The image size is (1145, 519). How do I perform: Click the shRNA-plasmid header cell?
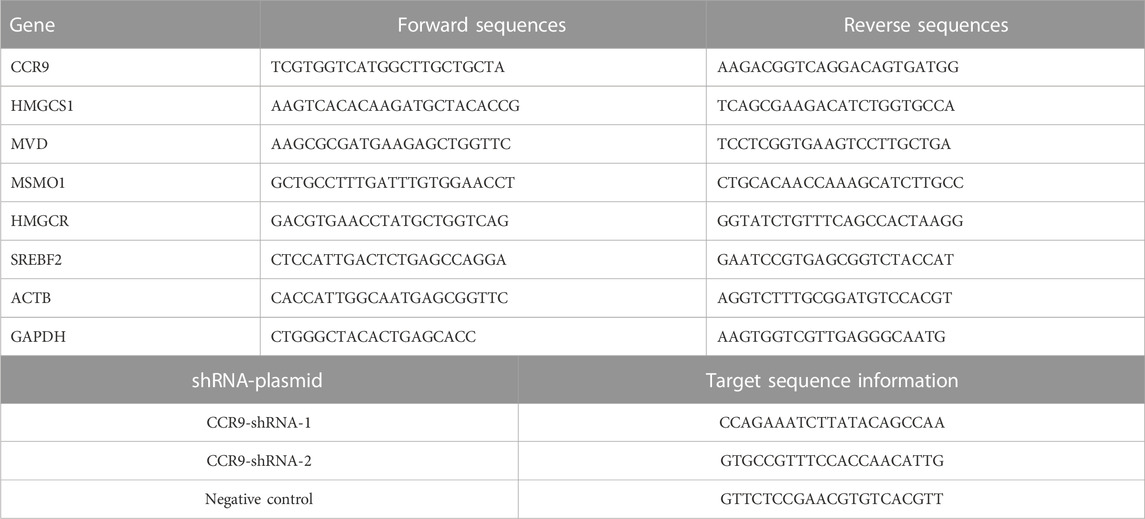click(259, 380)
